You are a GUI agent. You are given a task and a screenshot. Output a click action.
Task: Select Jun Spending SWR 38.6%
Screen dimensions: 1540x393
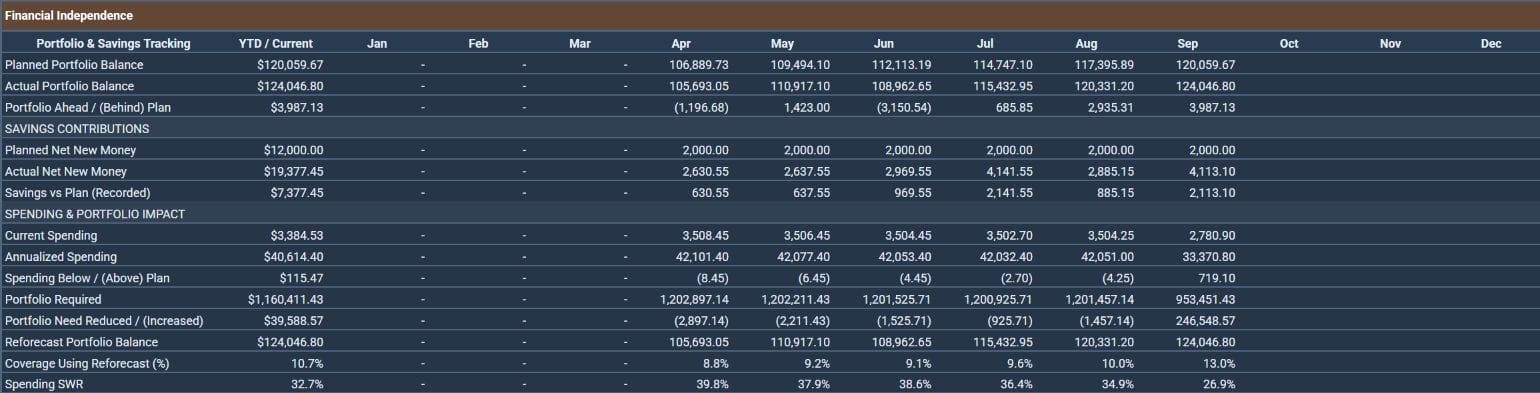915,384
